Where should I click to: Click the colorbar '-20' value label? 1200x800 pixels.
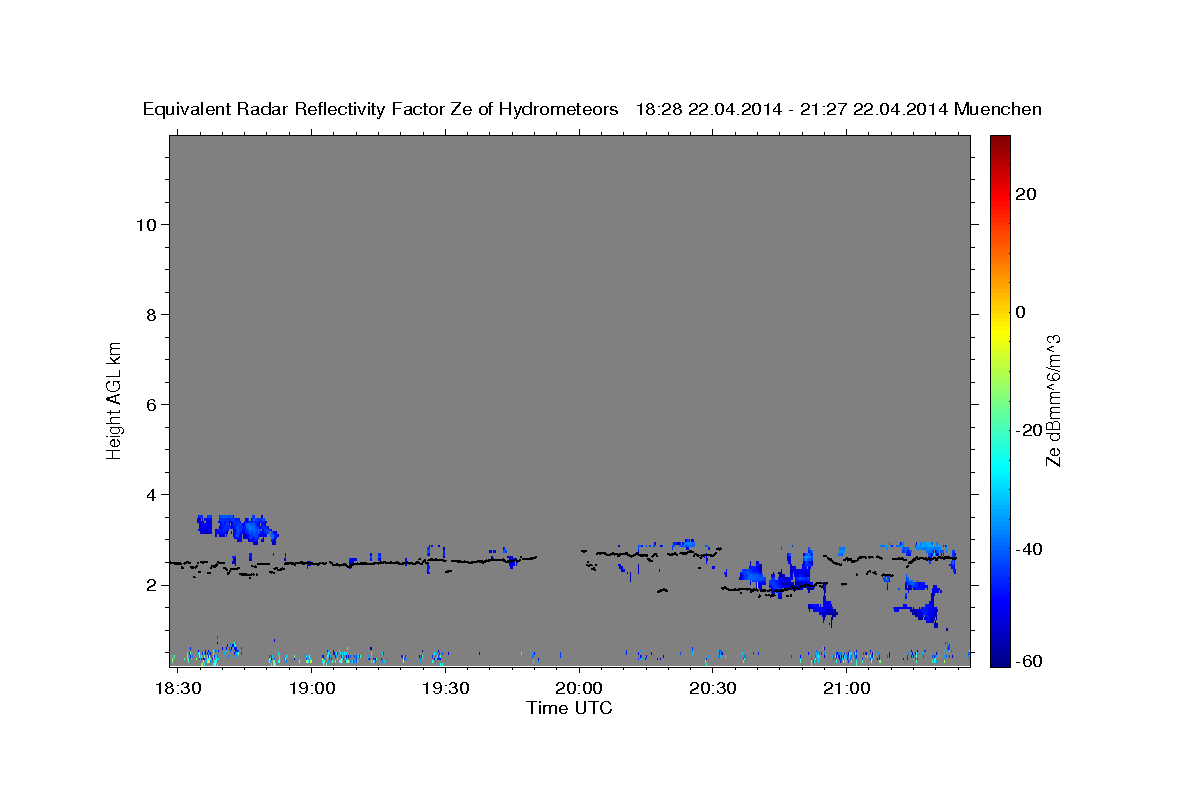tap(1027, 430)
